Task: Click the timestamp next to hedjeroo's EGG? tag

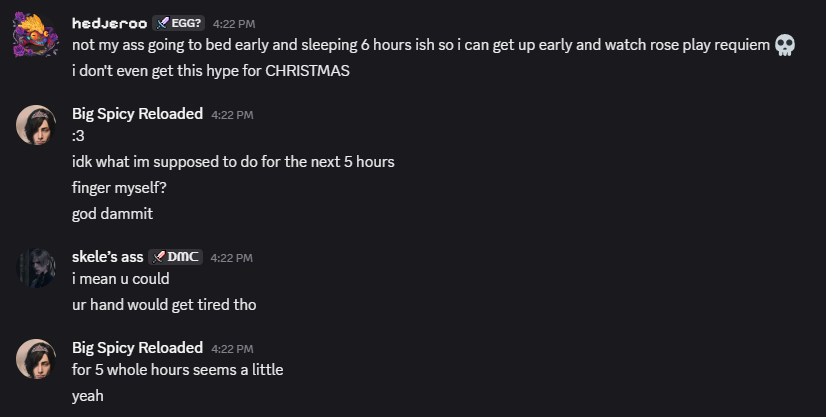Action: click(234, 23)
